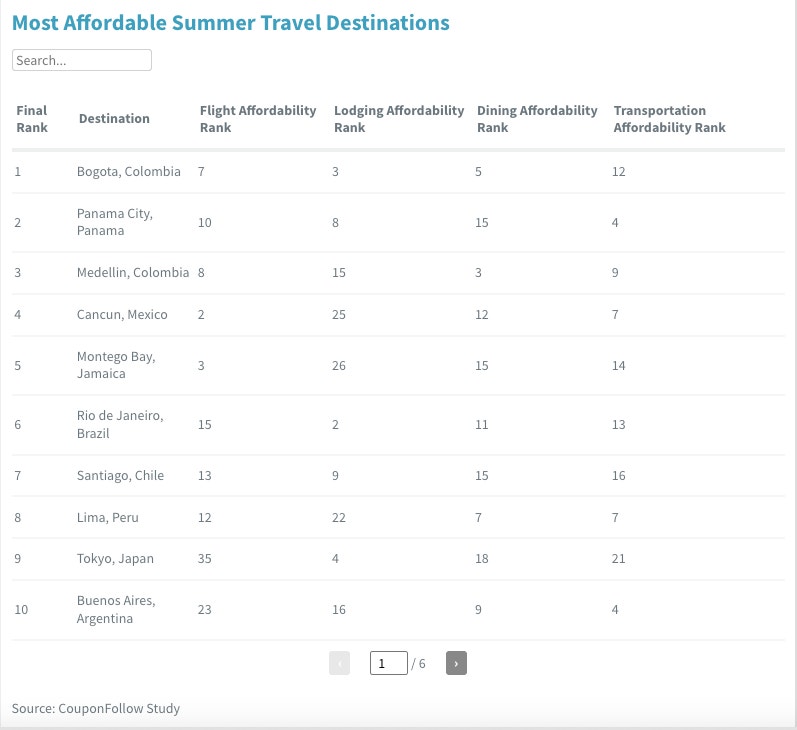Sort by Transportation Affordability Rank header
This screenshot has width=797, height=730.
click(669, 119)
